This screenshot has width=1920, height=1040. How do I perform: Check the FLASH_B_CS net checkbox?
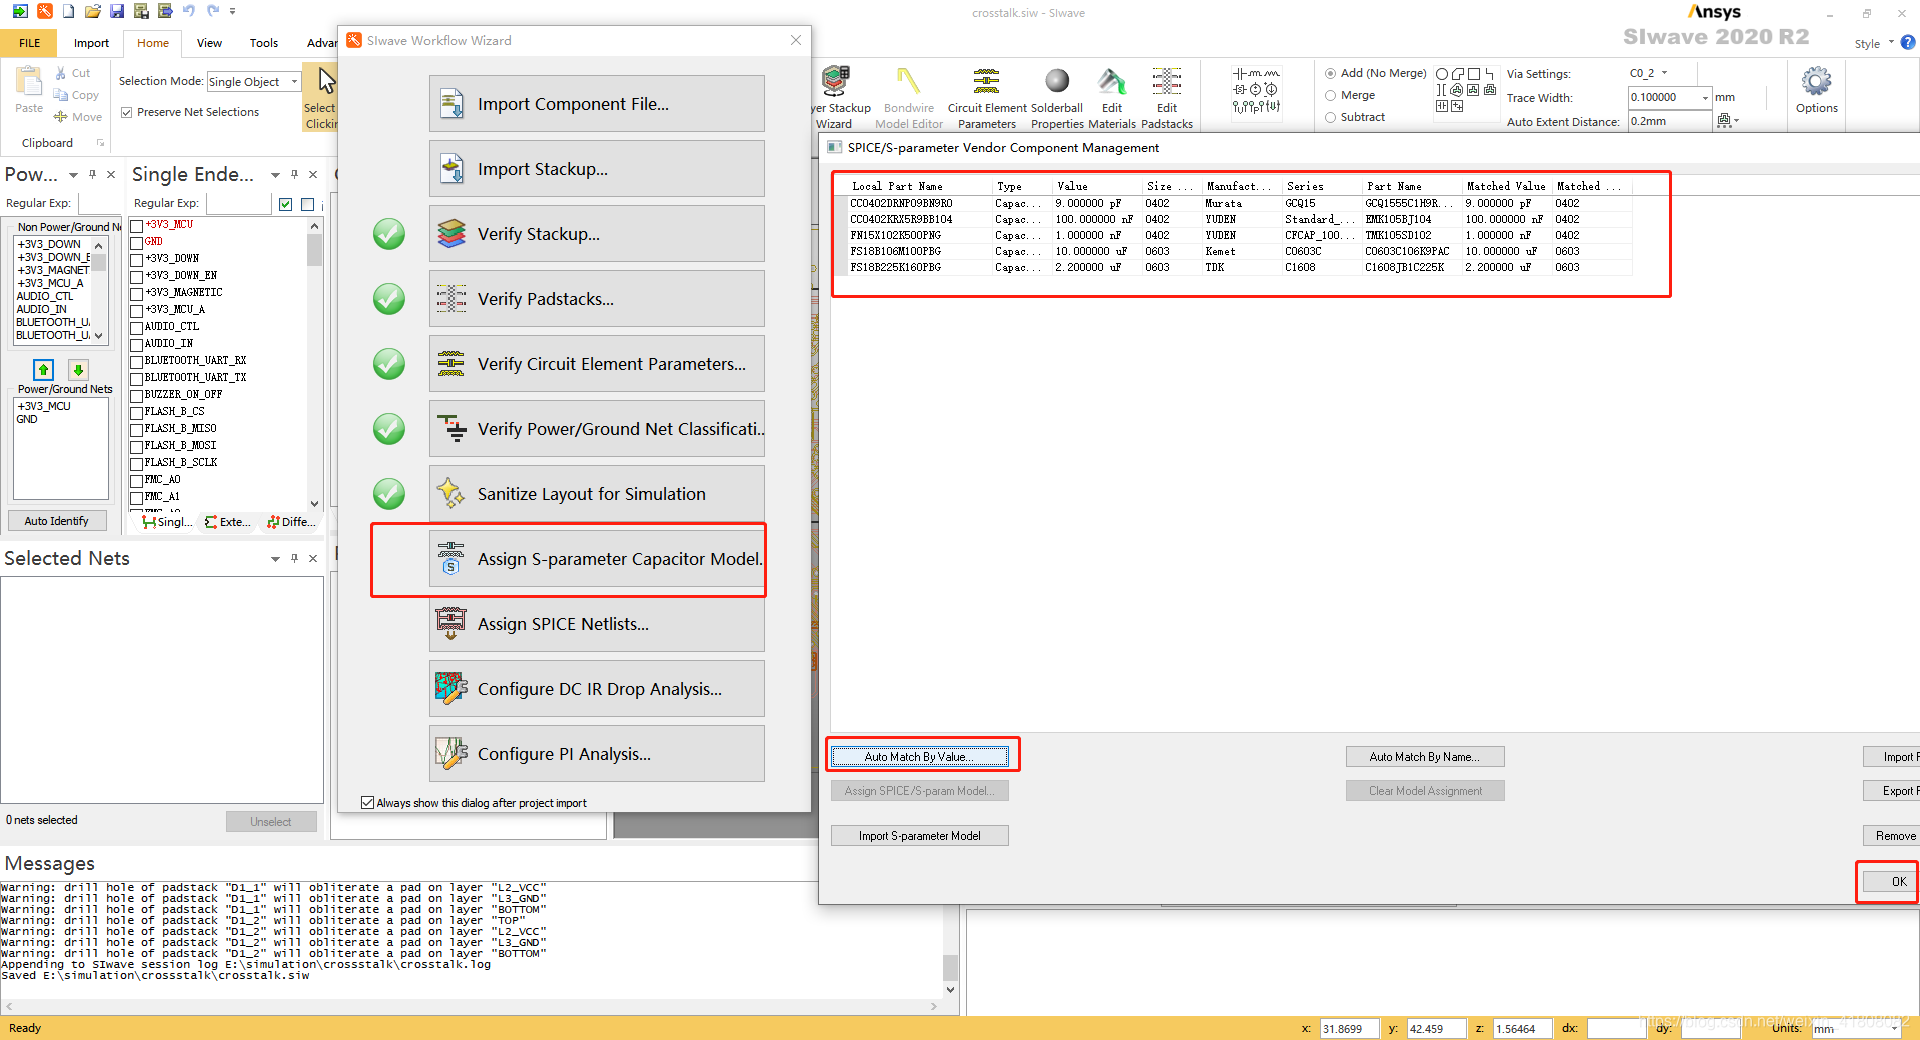click(x=137, y=412)
